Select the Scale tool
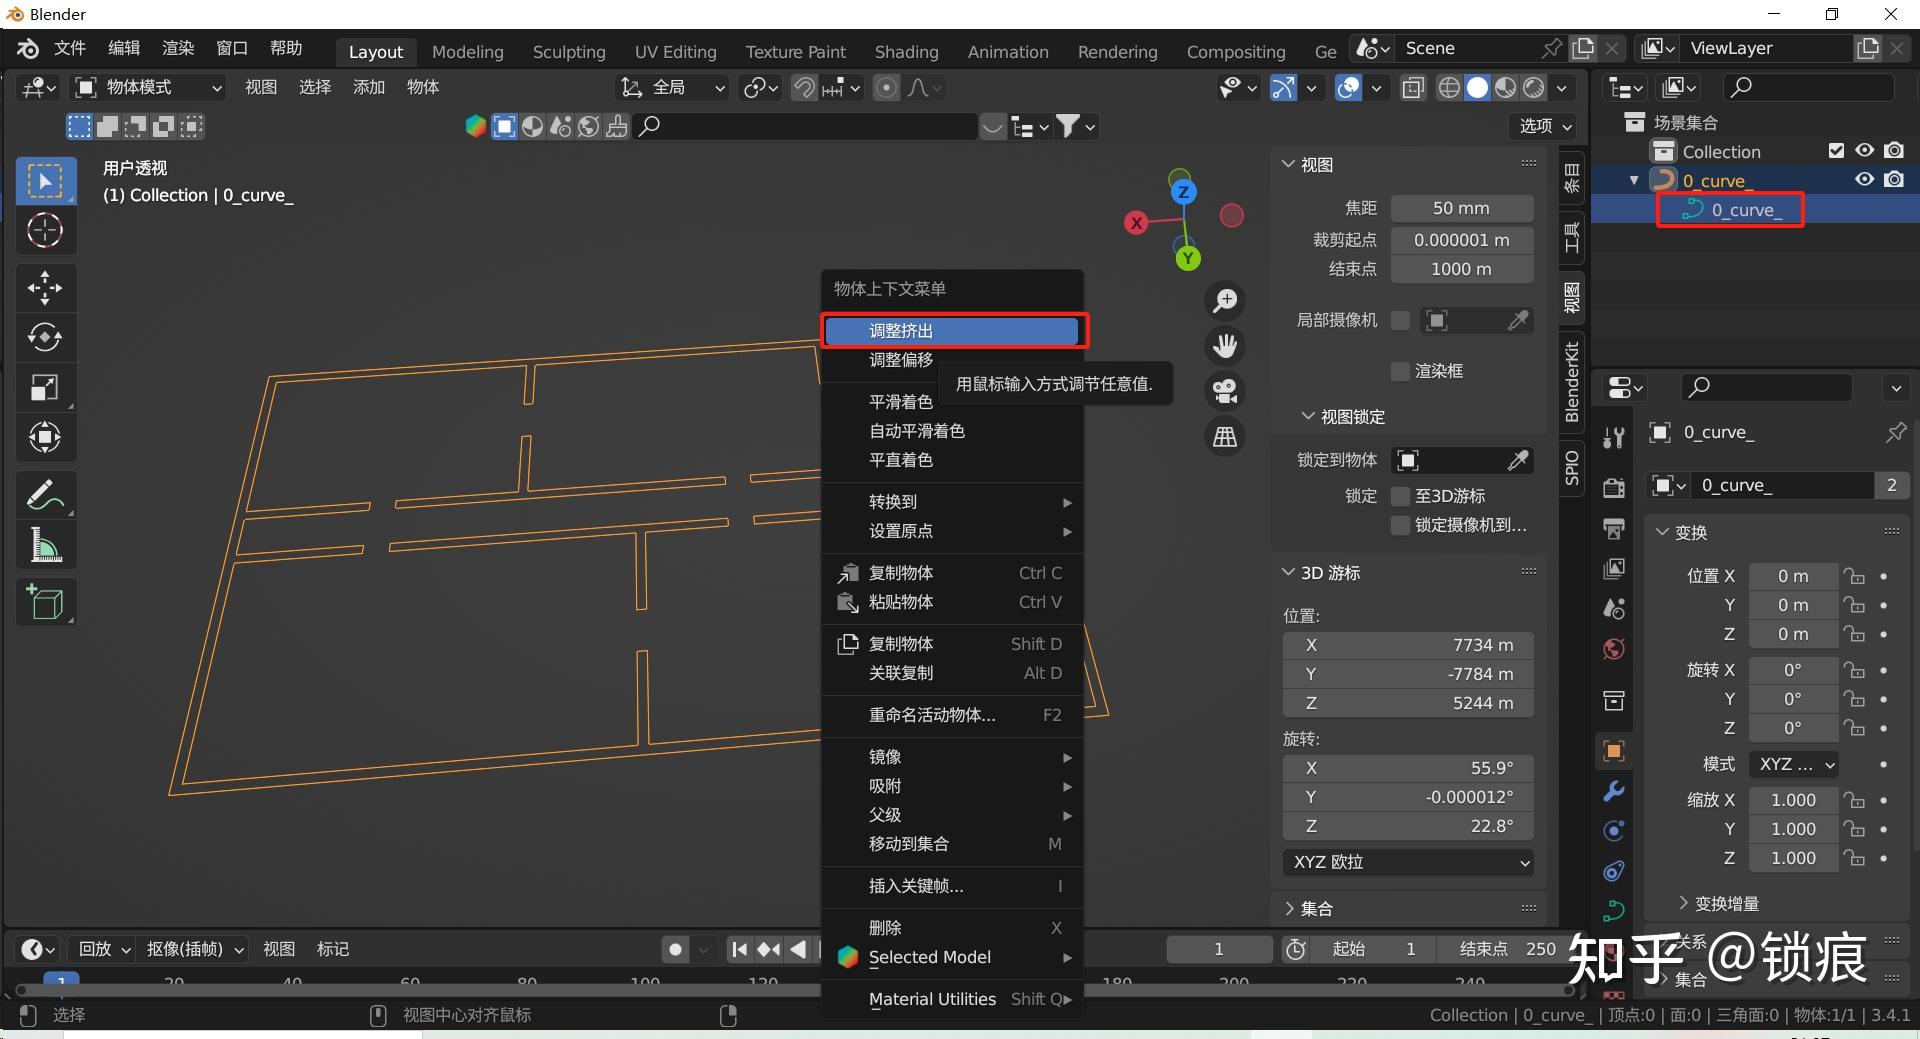This screenshot has height=1039, width=1920. click(x=45, y=388)
